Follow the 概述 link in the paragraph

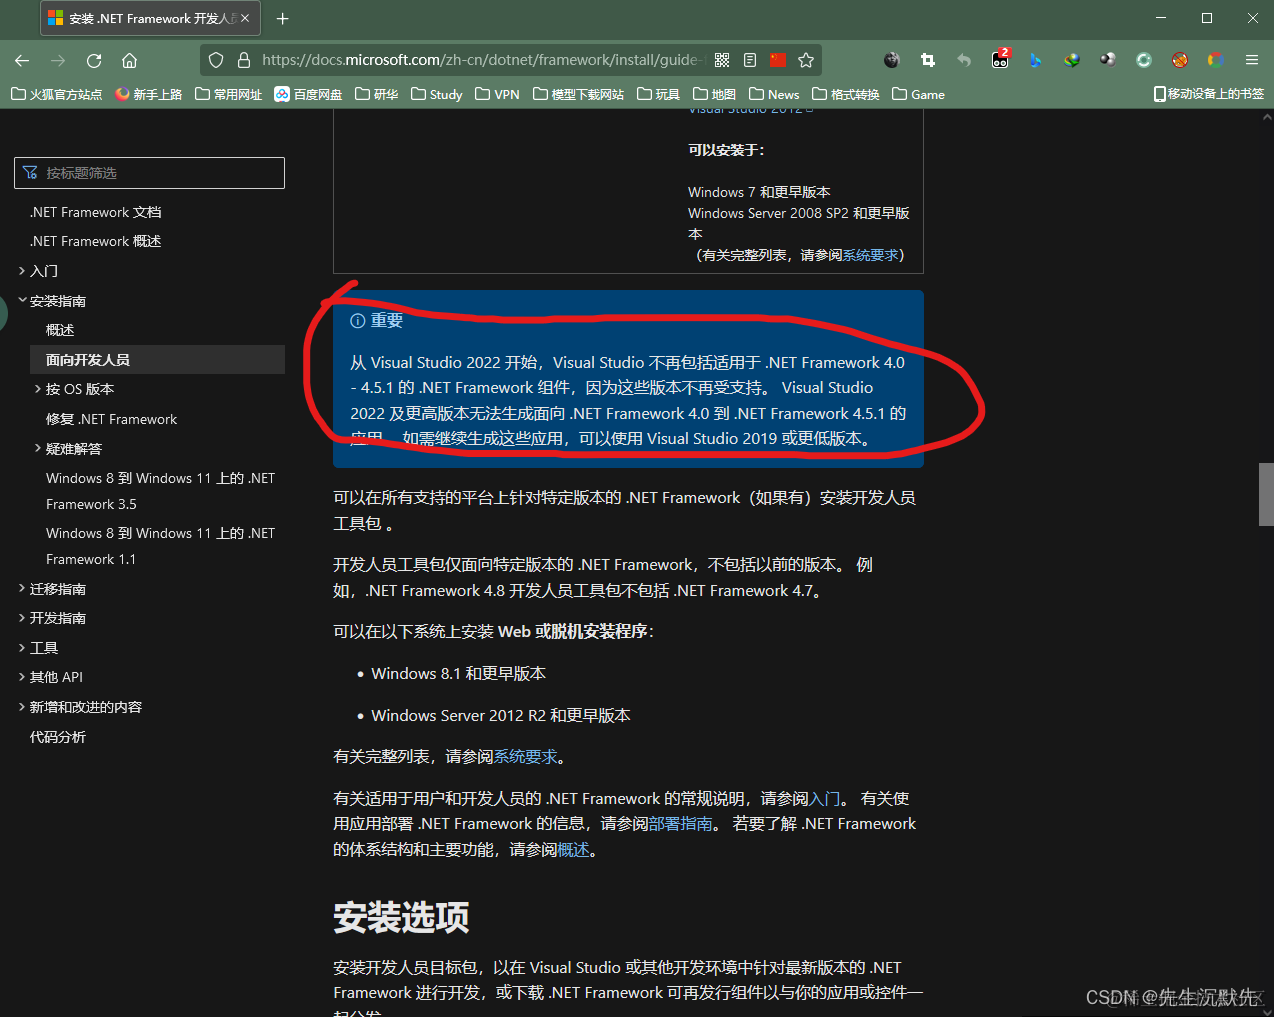coord(574,850)
